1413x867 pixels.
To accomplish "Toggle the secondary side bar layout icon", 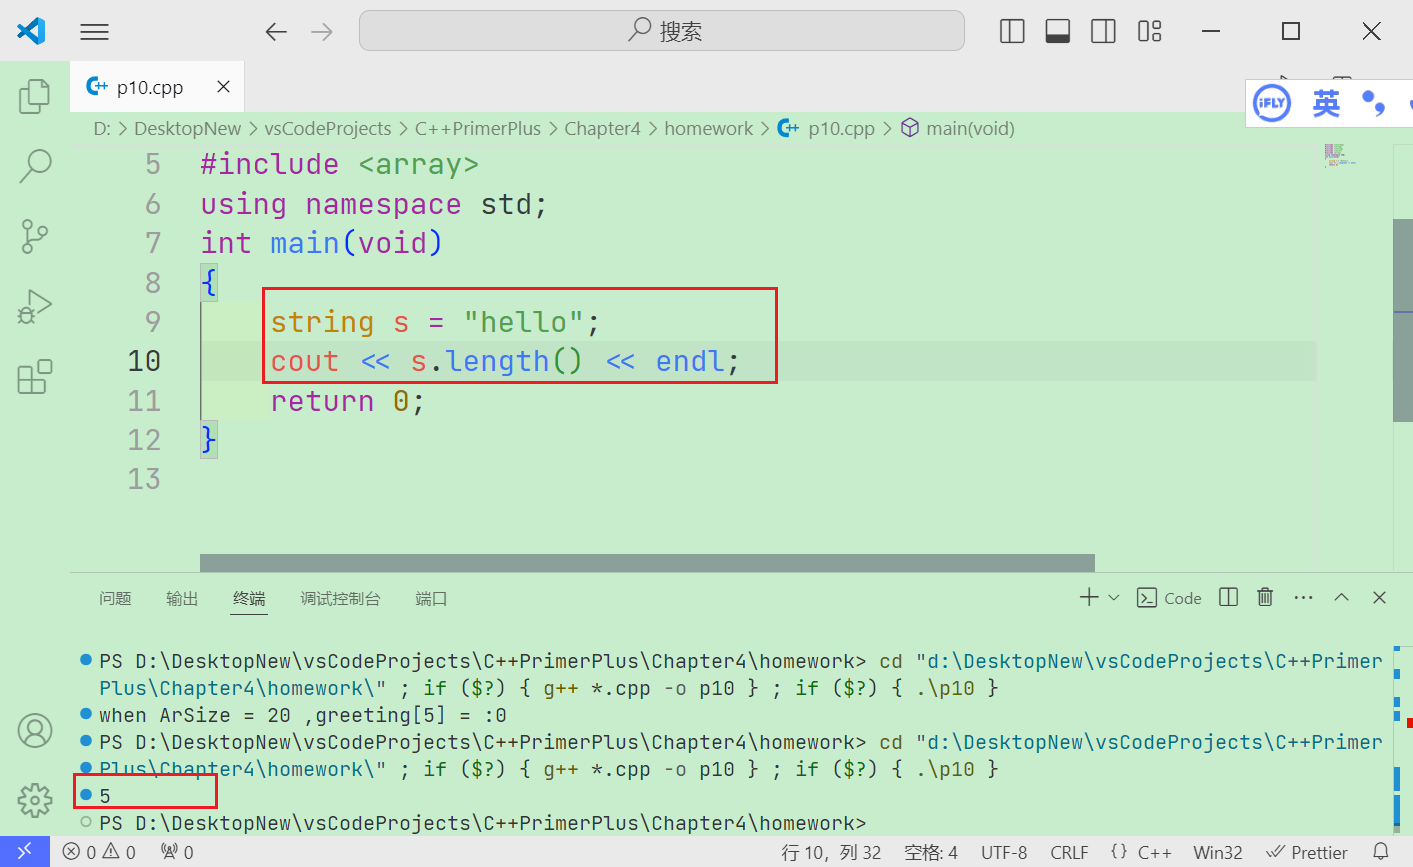I will pos(1103,32).
